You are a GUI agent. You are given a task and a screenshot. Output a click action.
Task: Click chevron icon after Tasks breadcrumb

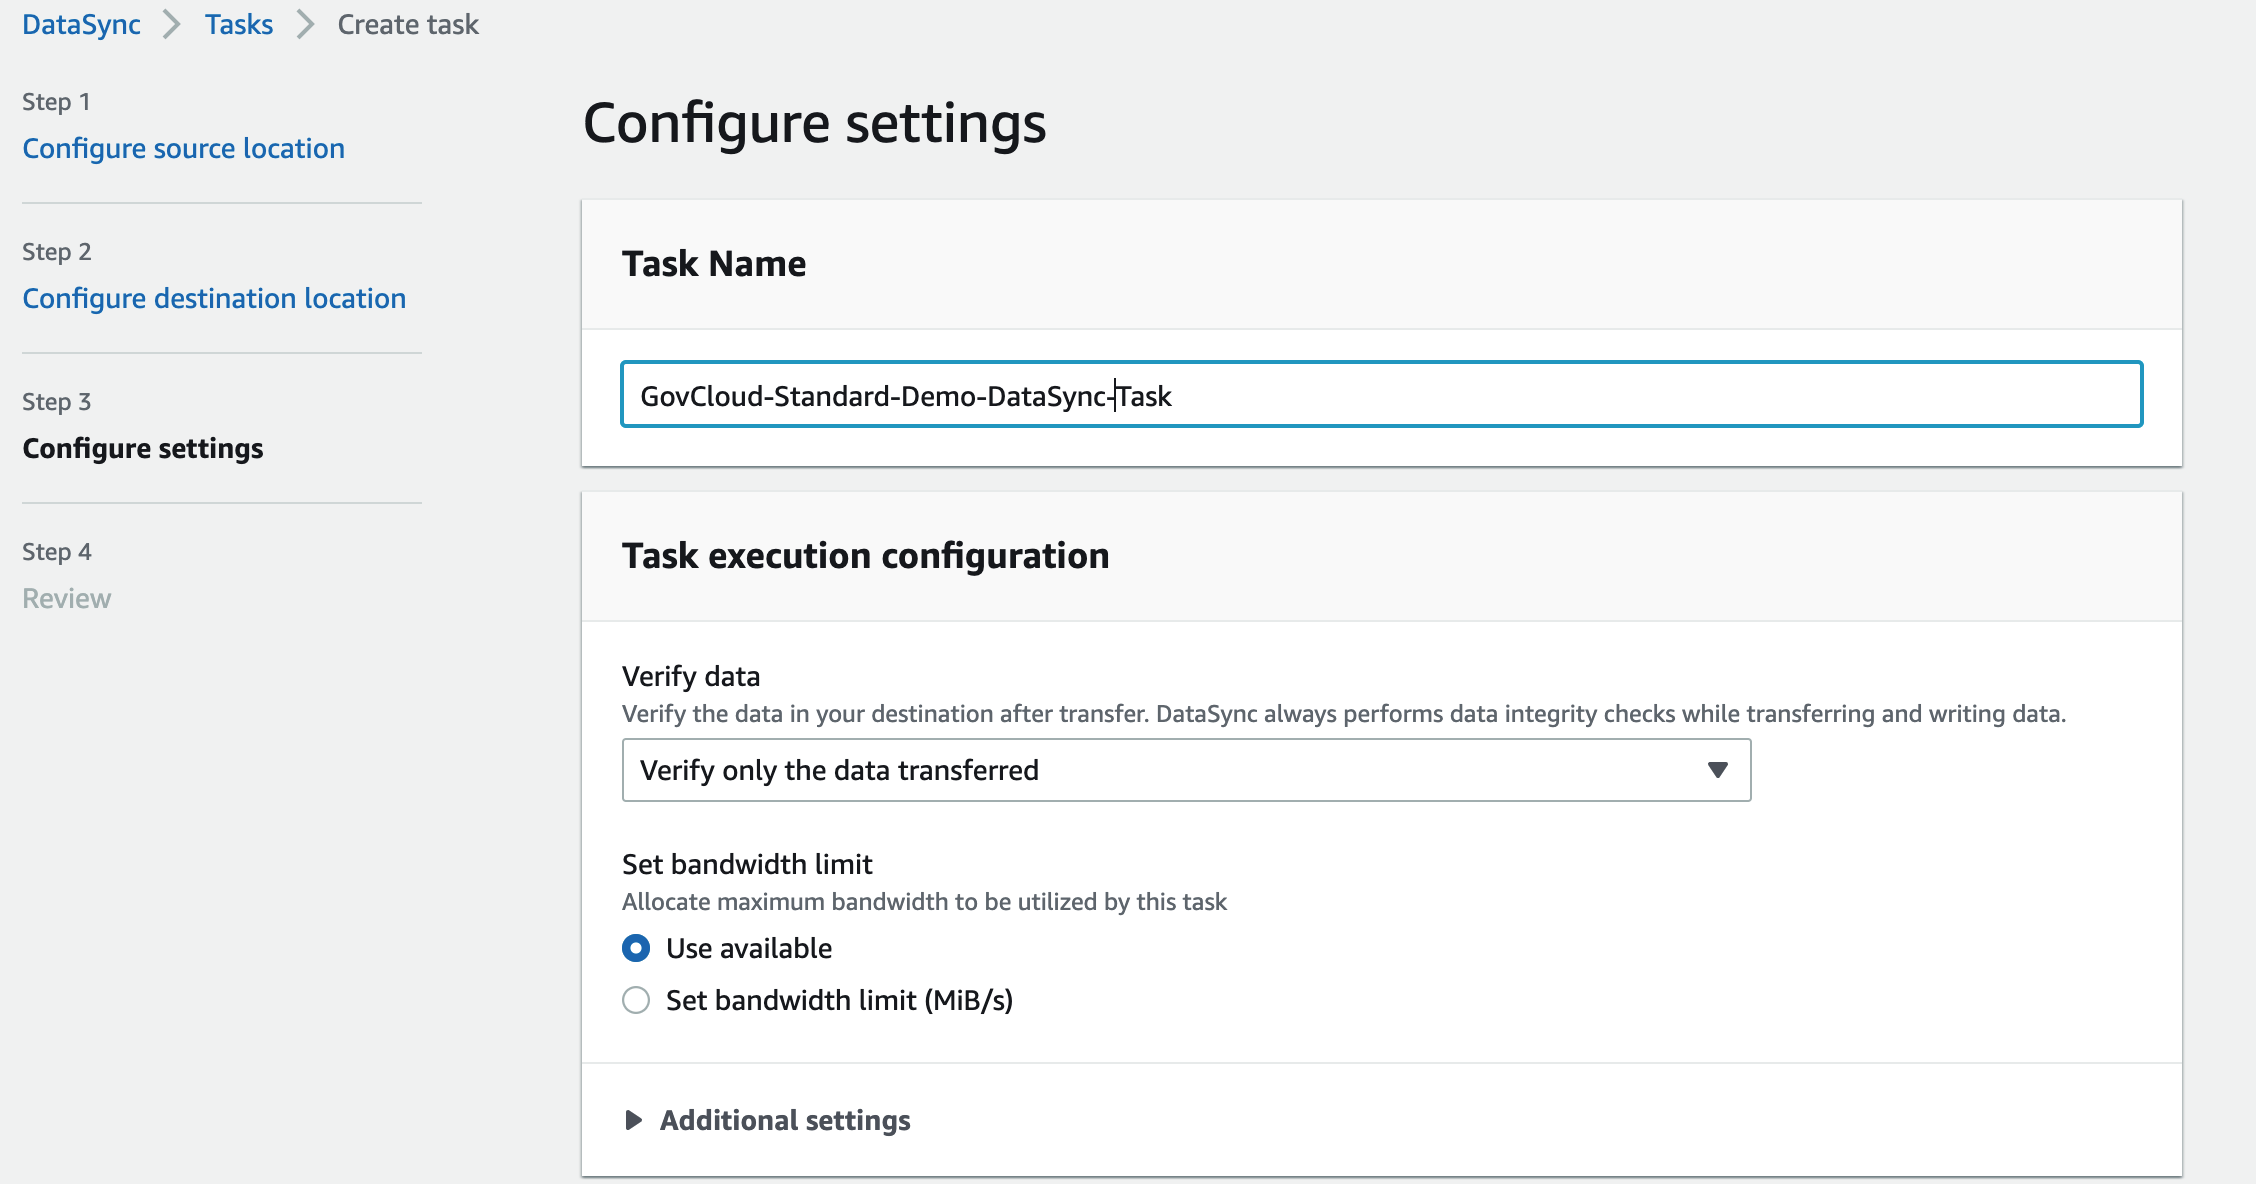click(x=305, y=24)
